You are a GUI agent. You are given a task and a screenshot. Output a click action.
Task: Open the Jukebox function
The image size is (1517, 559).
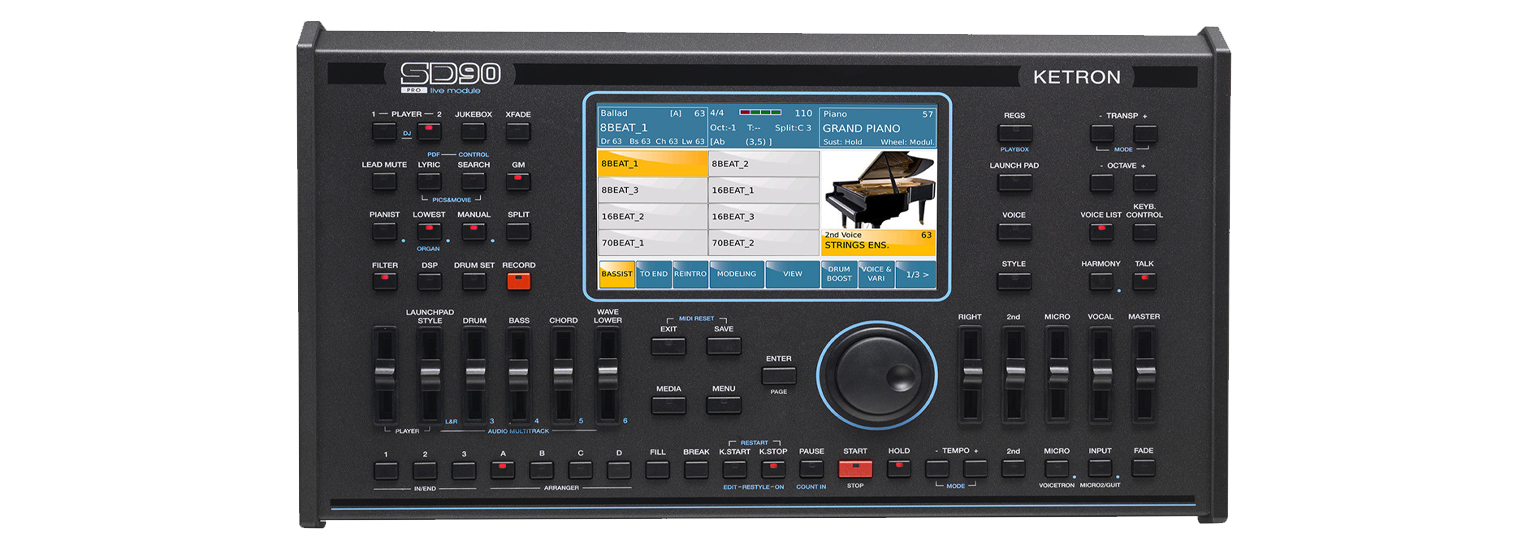click(473, 132)
